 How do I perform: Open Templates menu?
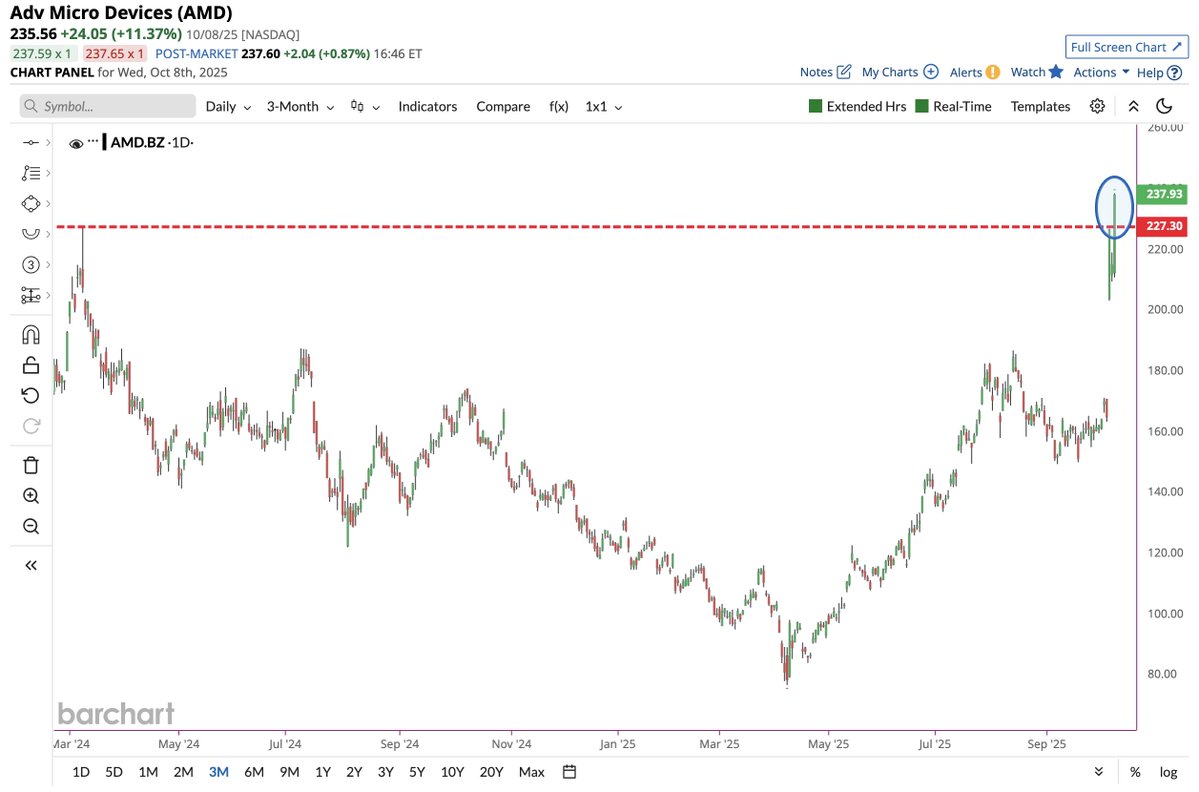1040,106
